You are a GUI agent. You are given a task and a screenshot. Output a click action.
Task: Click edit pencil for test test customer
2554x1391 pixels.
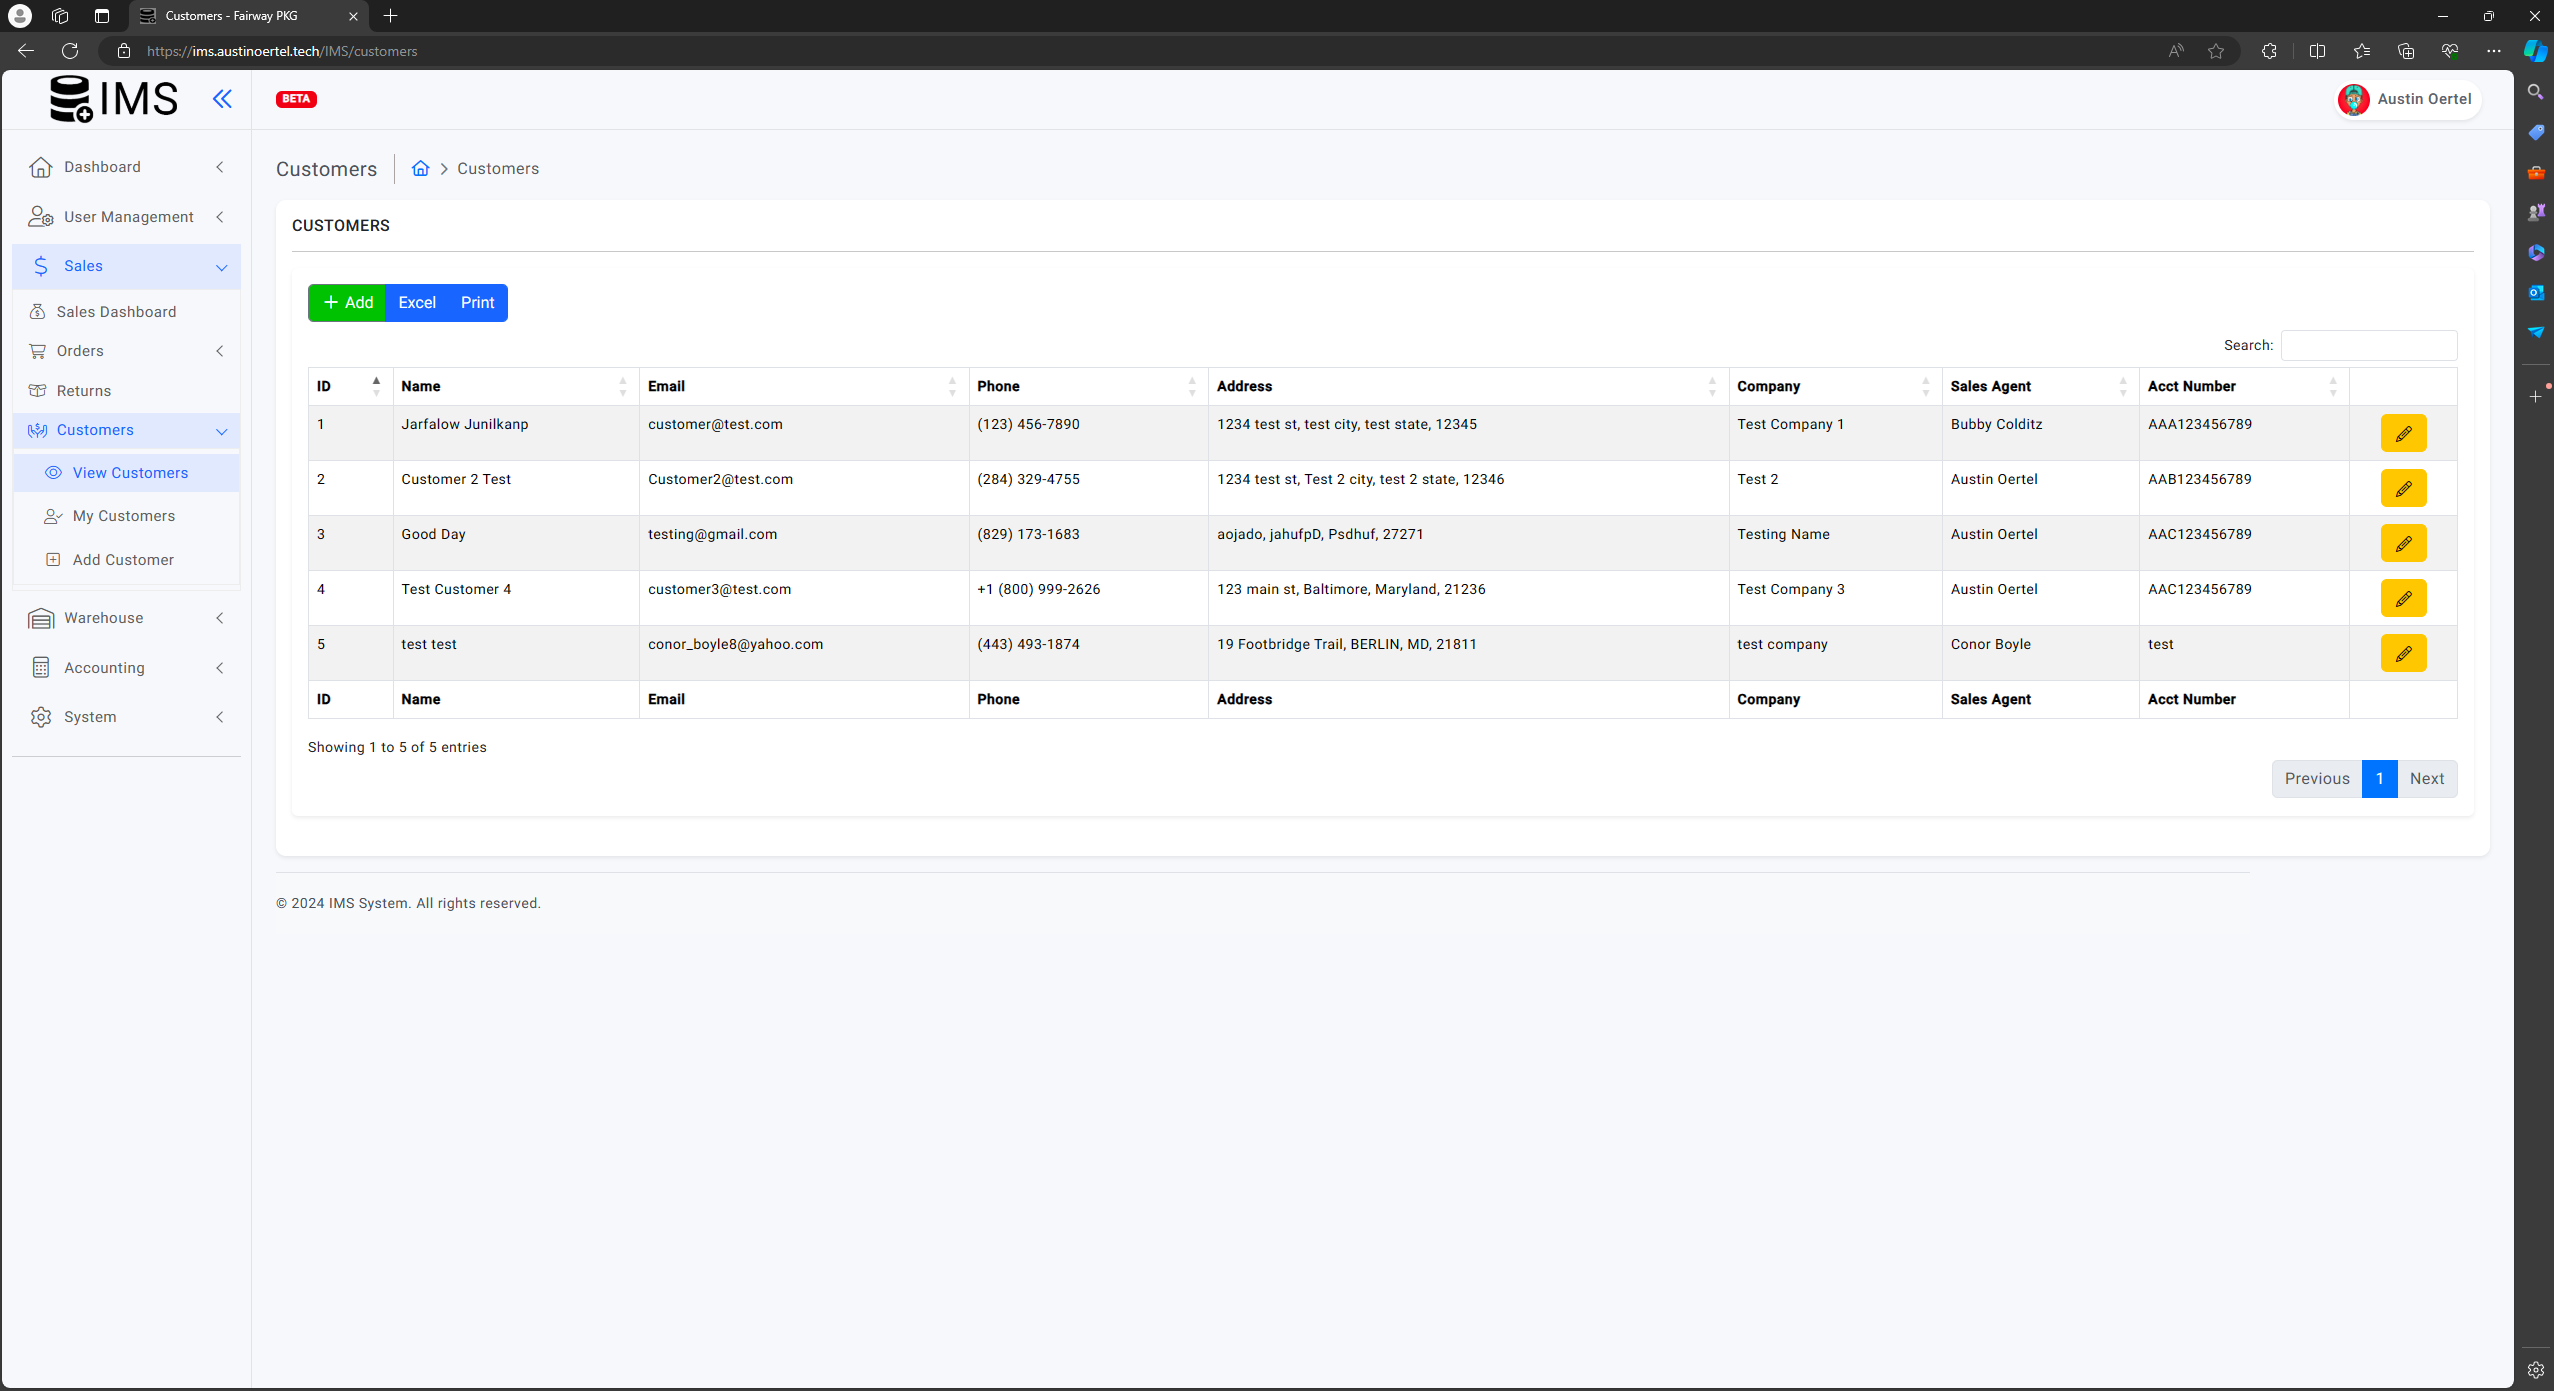click(x=2402, y=653)
